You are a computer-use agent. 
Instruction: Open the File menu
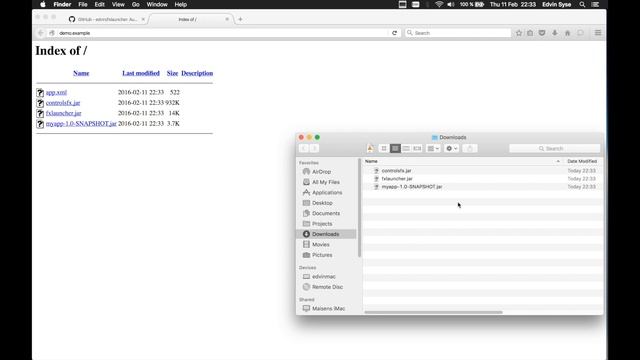pos(83,4)
